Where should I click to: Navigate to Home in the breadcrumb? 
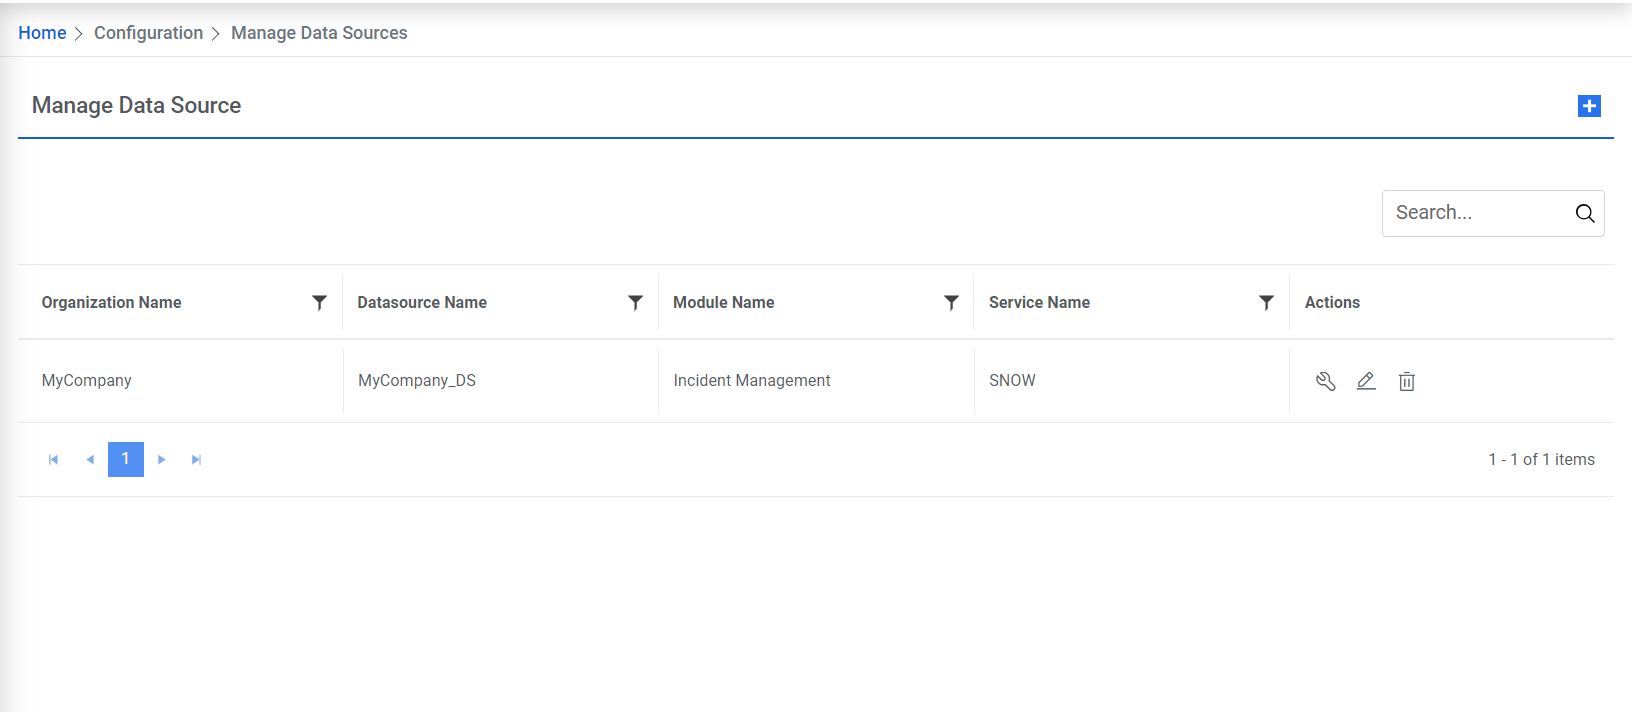pos(42,33)
